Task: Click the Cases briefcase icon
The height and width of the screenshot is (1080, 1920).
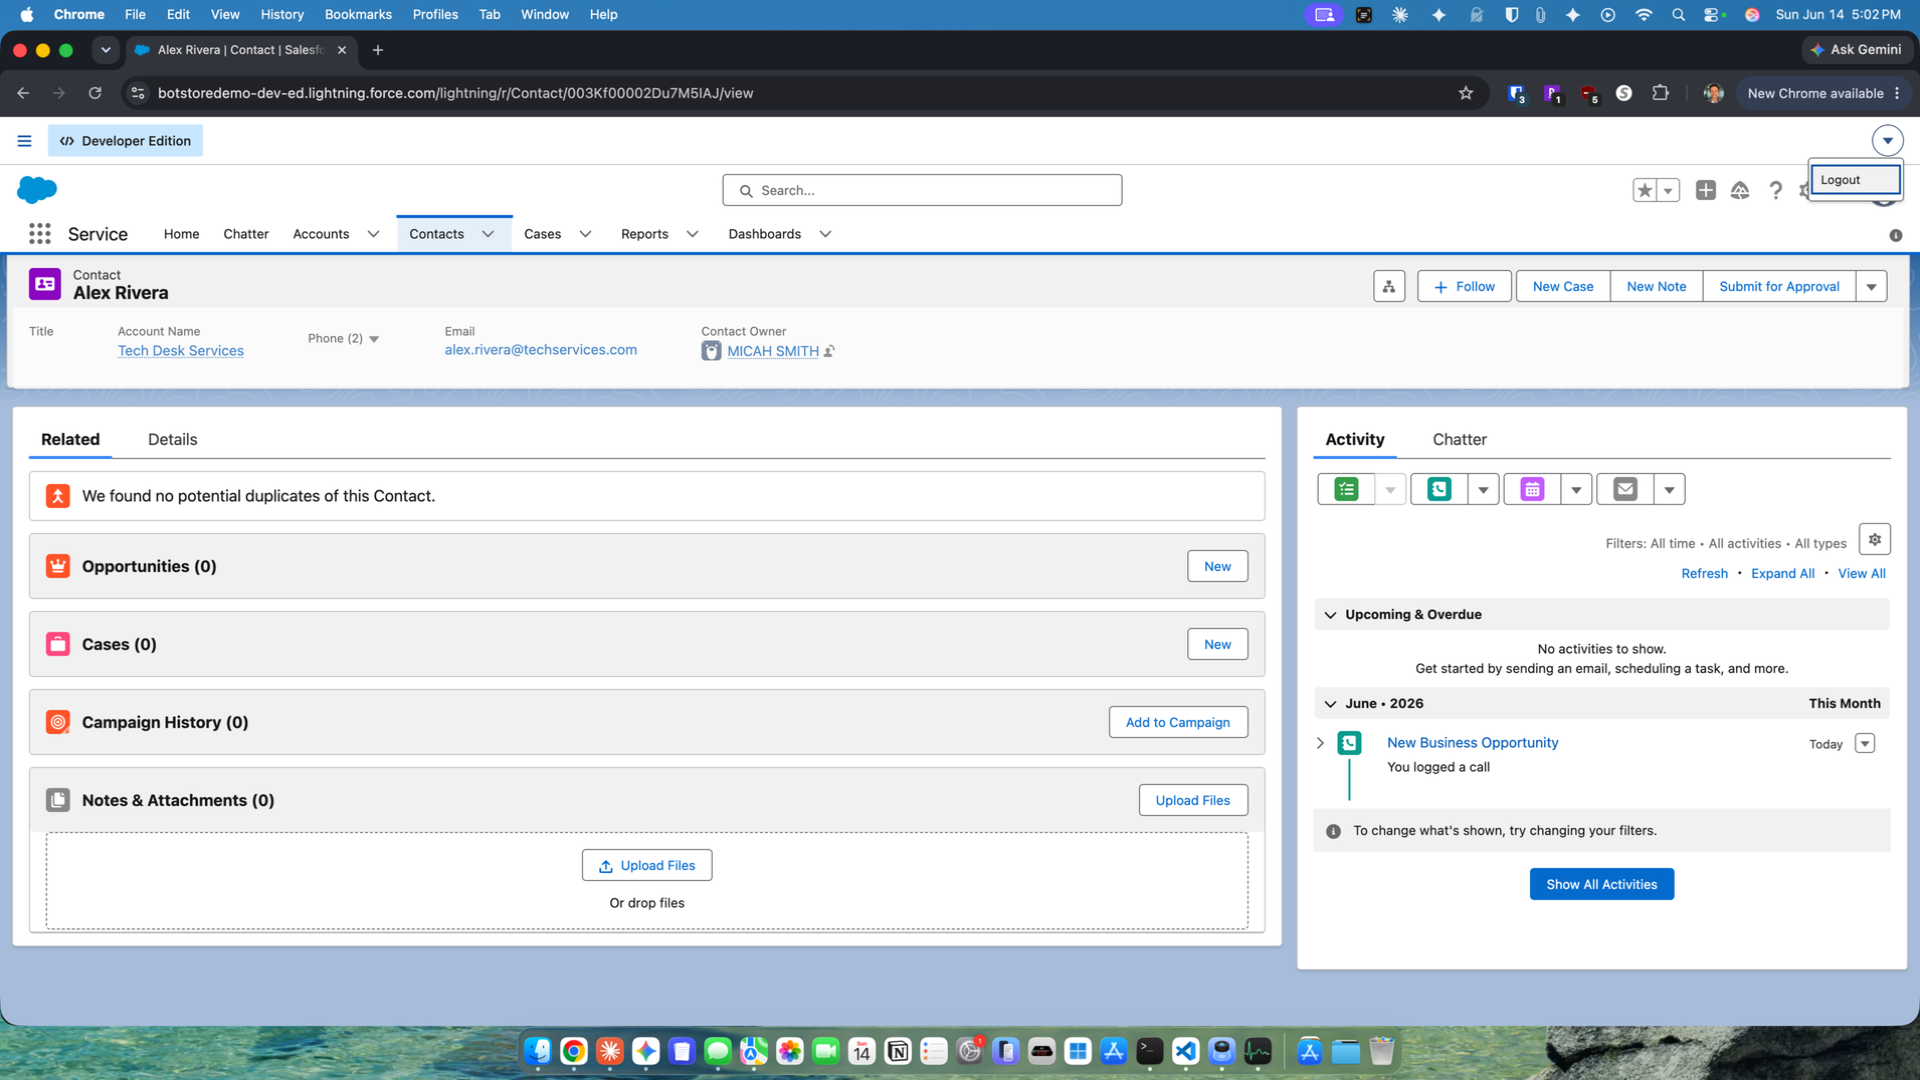Action: (x=58, y=644)
